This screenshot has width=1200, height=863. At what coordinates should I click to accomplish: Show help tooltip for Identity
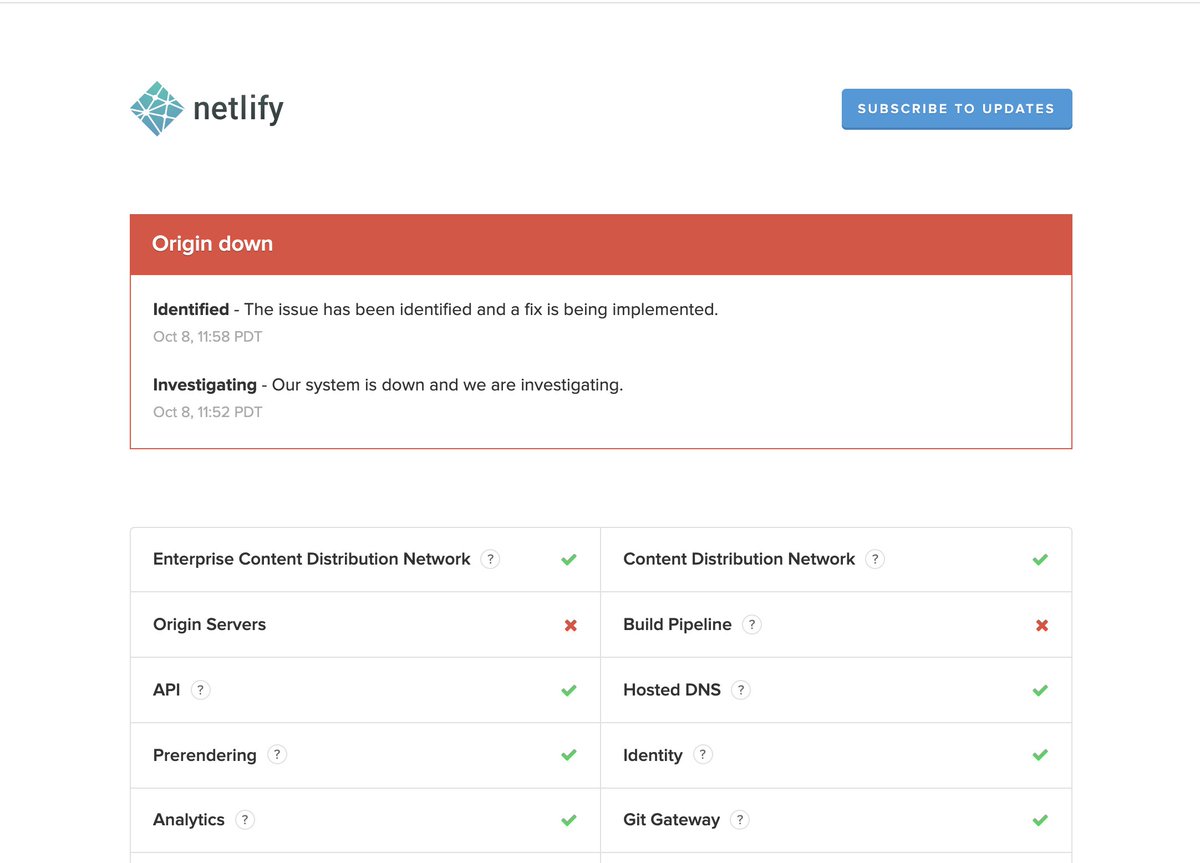click(x=703, y=755)
